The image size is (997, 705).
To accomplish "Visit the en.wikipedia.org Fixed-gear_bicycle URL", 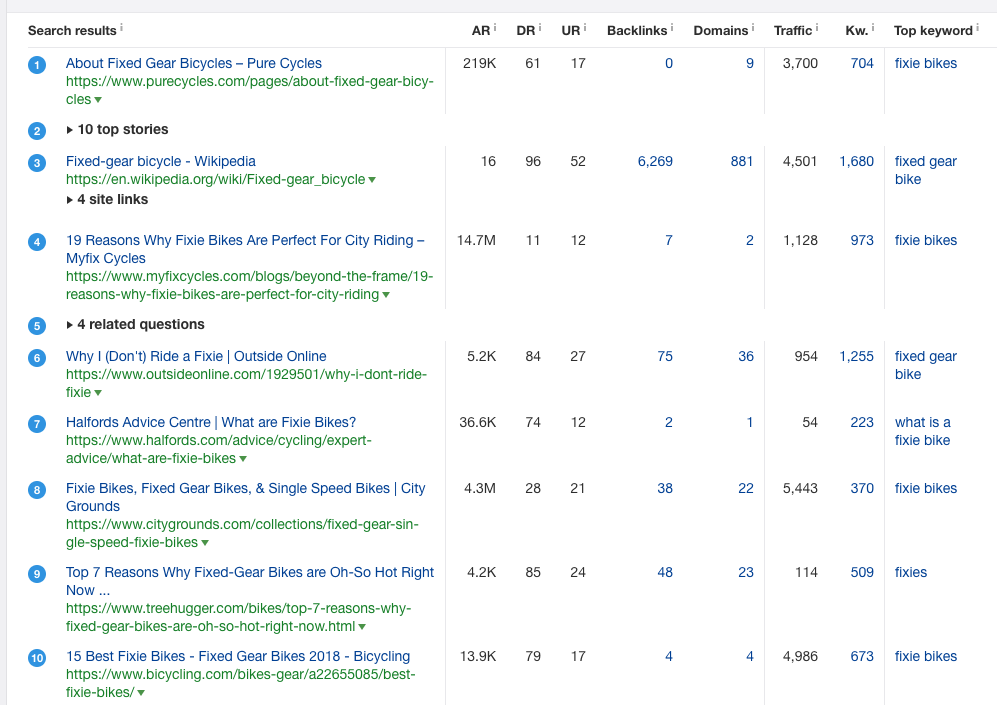I will [216, 180].
